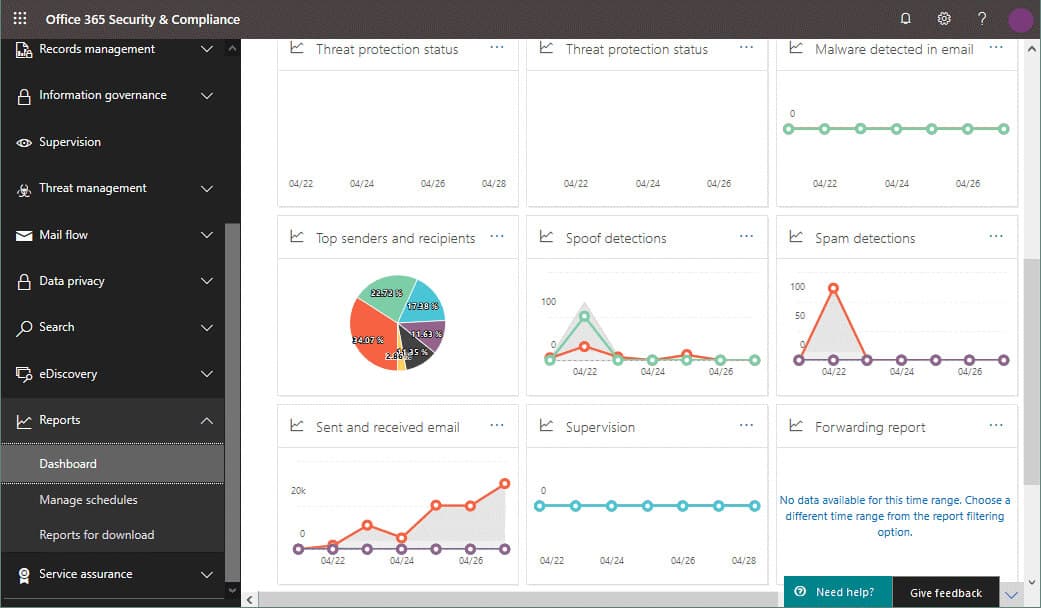This screenshot has width=1041, height=608.
Task: Click the Mail flow envelope icon
Action: [25, 235]
